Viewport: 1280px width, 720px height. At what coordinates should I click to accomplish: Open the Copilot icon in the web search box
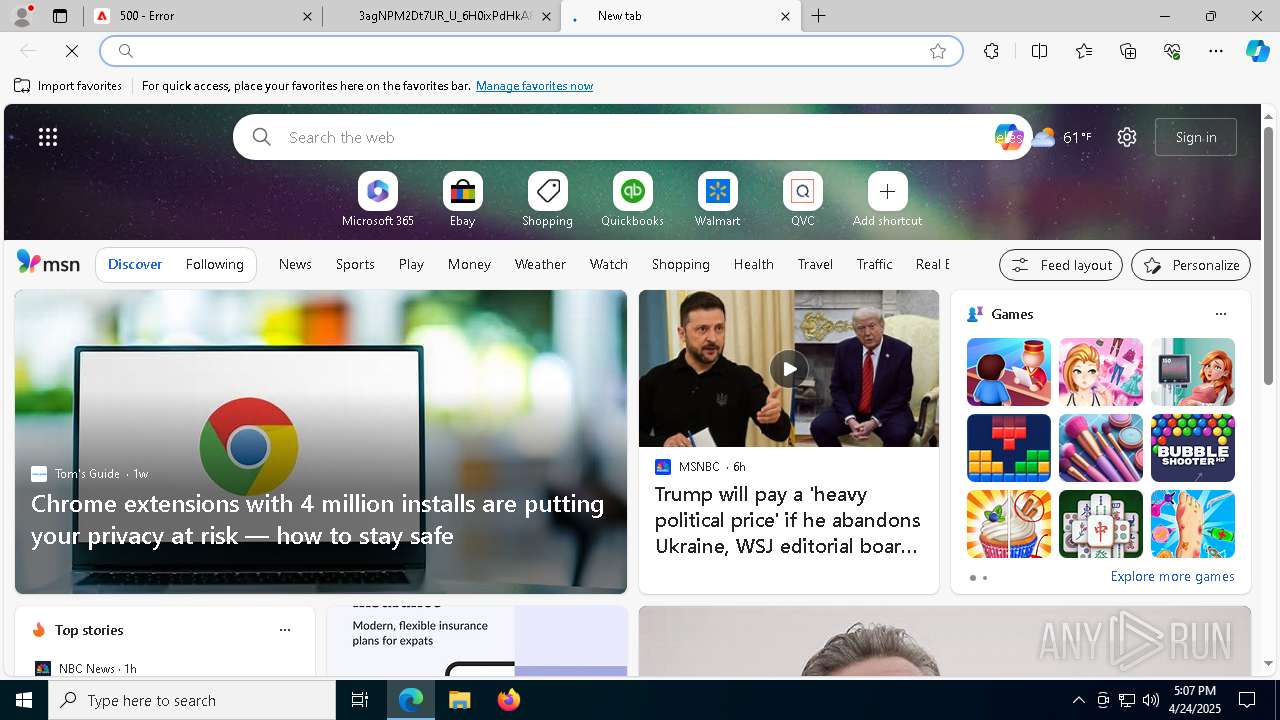pos(1008,137)
